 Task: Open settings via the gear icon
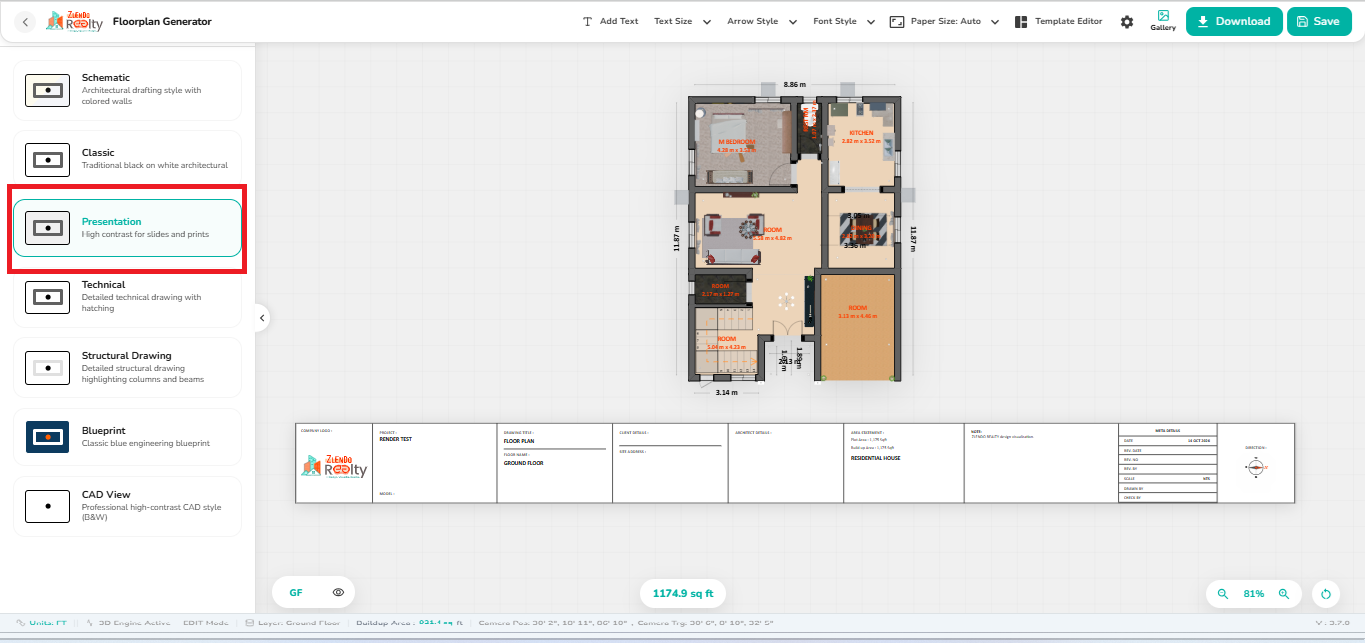click(1127, 22)
